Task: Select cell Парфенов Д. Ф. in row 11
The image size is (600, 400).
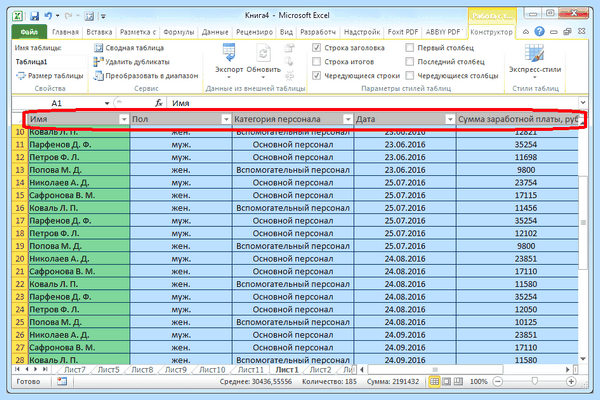Action: point(79,145)
